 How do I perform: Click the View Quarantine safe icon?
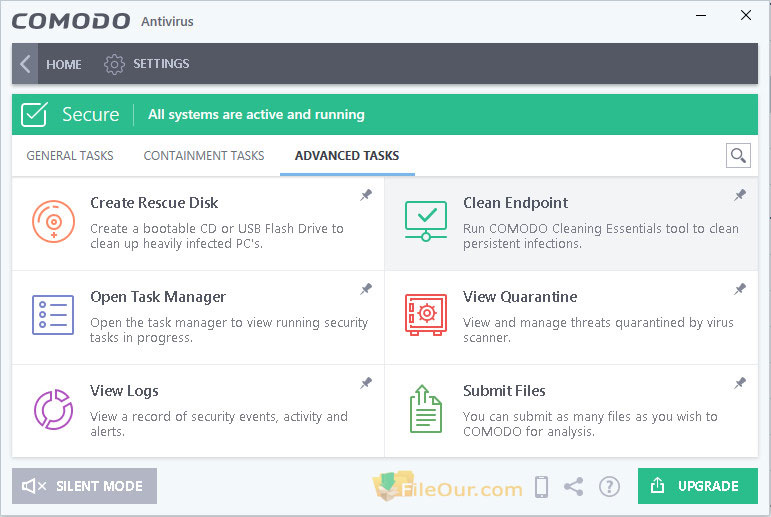pyautogui.click(x=426, y=315)
